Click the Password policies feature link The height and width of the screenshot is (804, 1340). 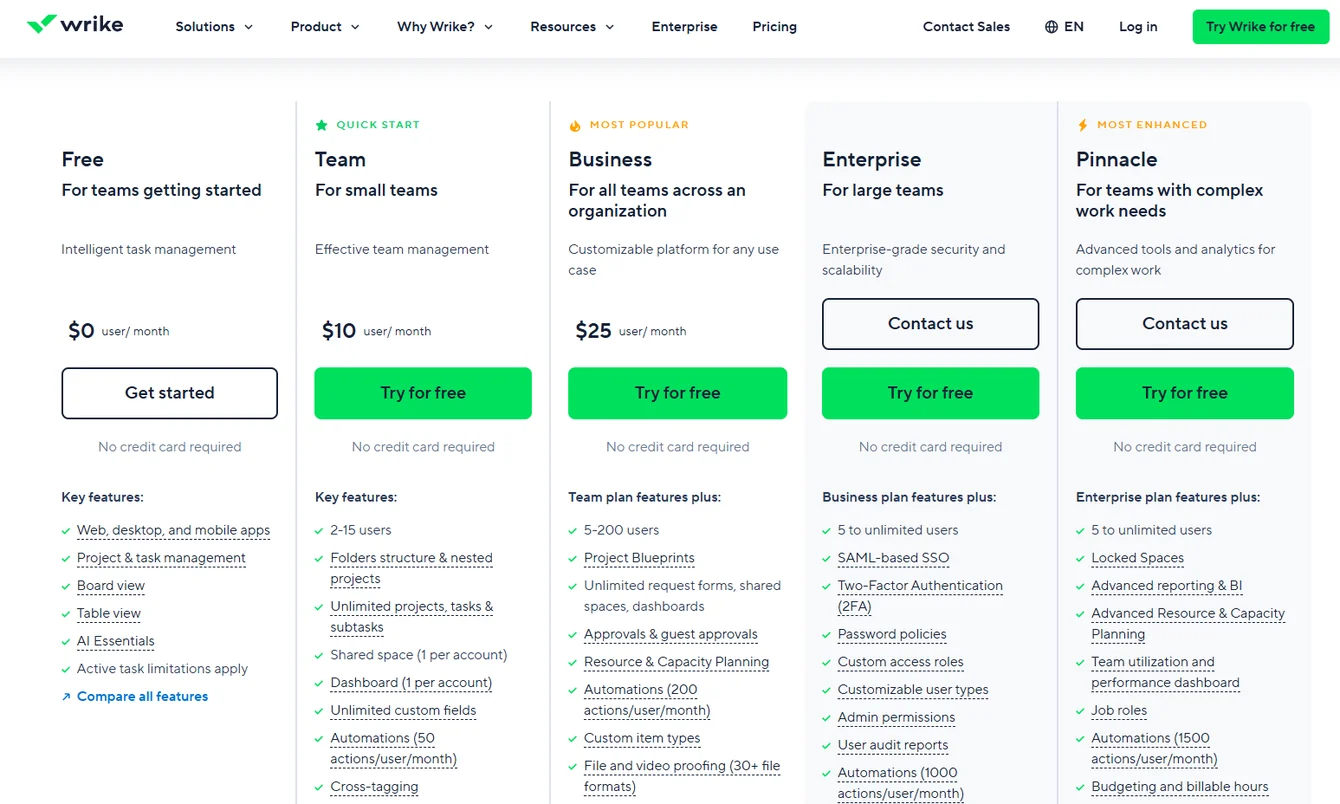892,635
